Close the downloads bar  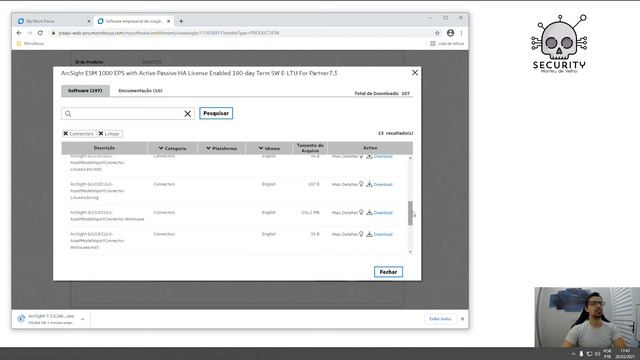[462, 319]
